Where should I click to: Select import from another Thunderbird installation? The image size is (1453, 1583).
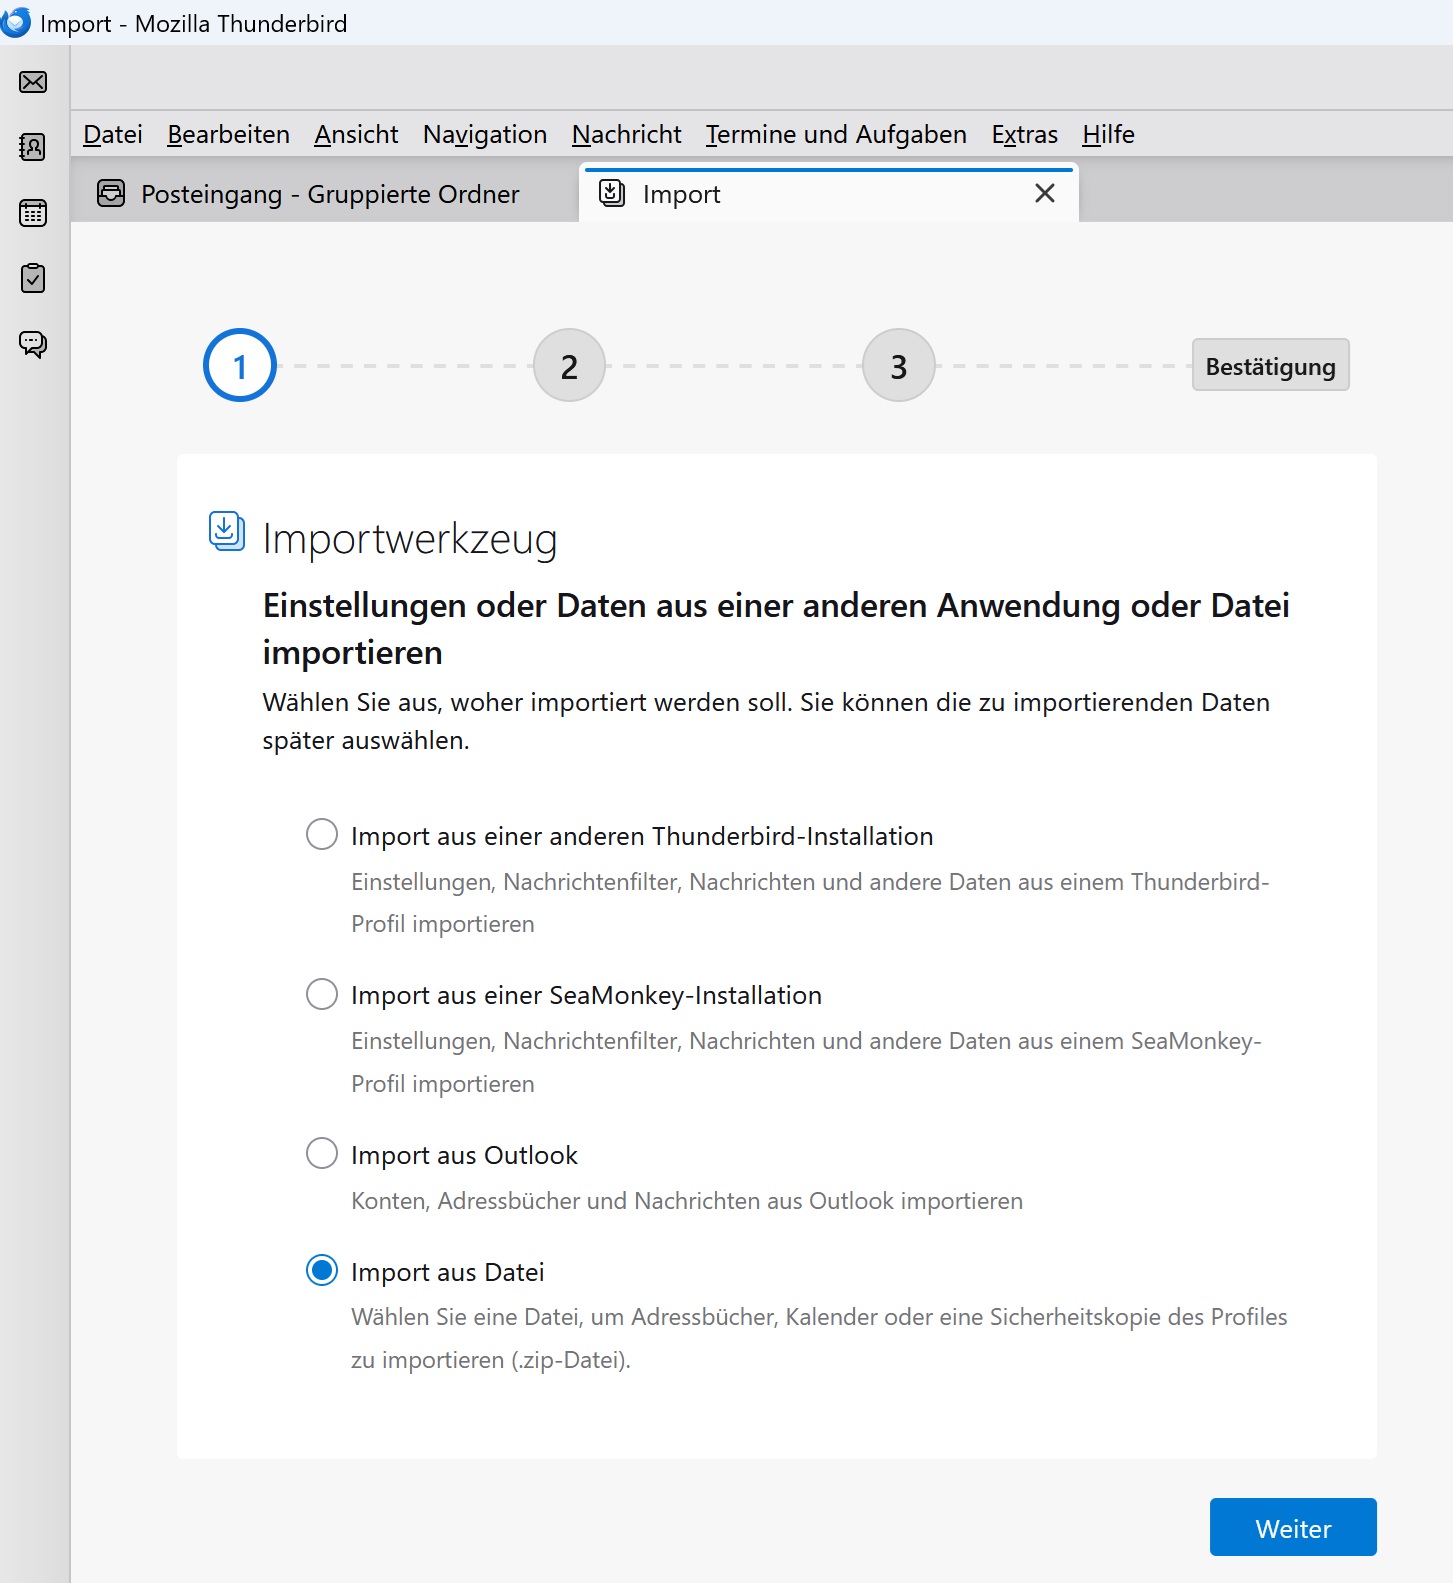321,834
